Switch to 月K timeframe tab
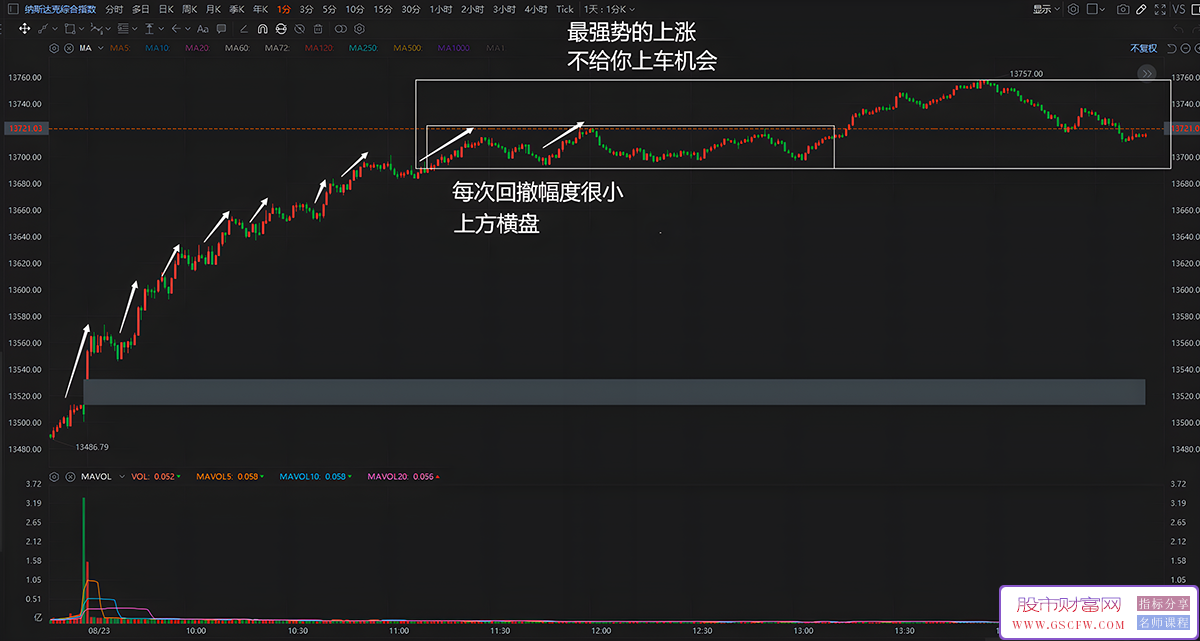Image resolution: width=1200 pixels, height=641 pixels. pos(213,9)
